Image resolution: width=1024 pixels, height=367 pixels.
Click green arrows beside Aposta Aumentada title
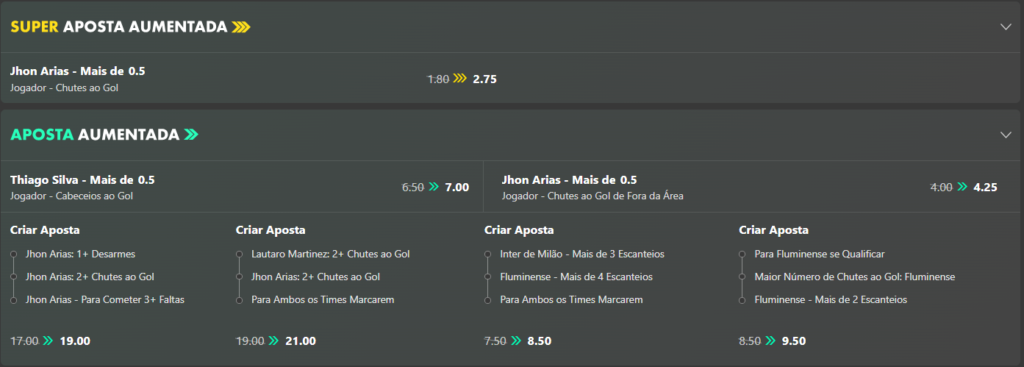click(x=191, y=135)
